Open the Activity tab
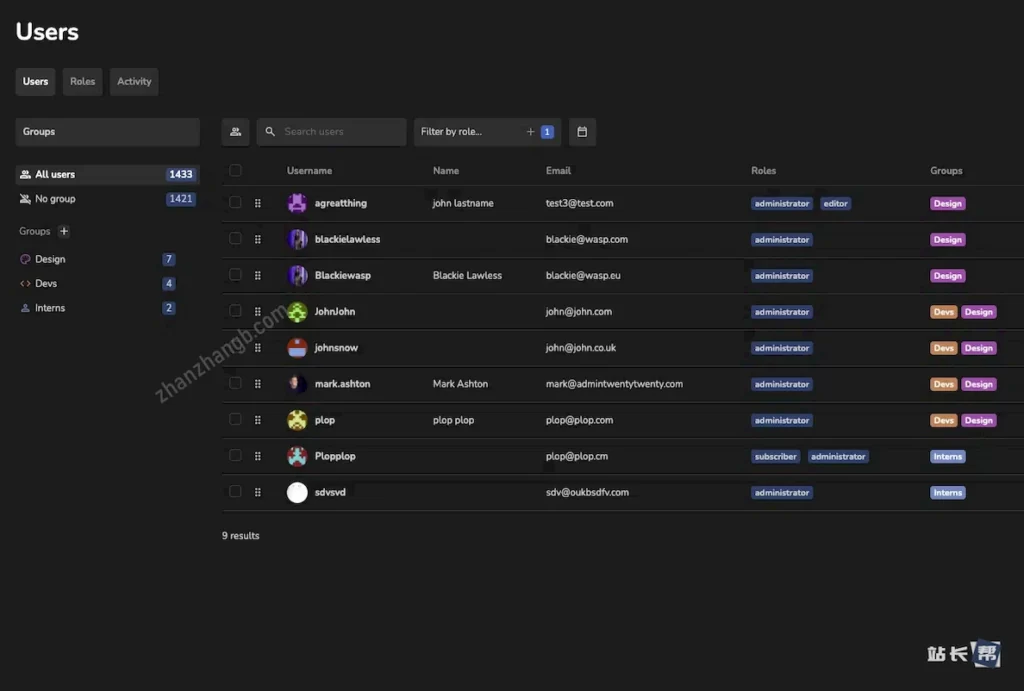This screenshot has height=691, width=1024. coord(134,81)
